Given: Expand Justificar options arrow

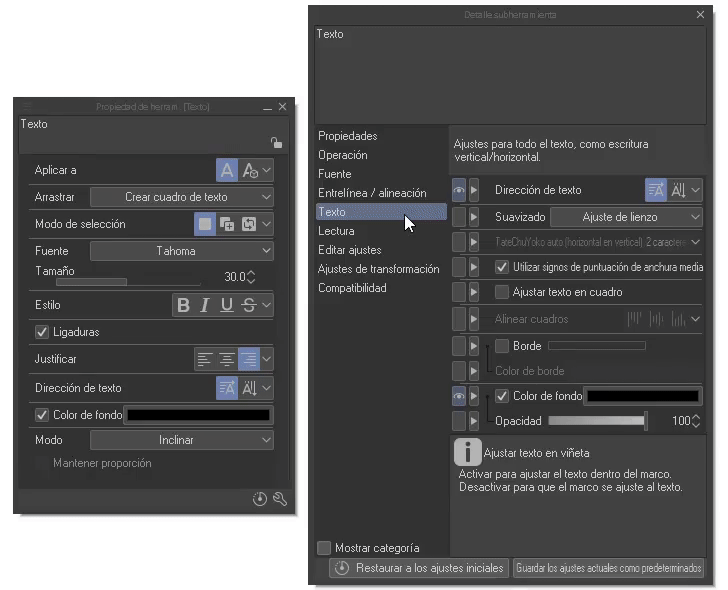Looking at the screenshot, I should 266,359.
